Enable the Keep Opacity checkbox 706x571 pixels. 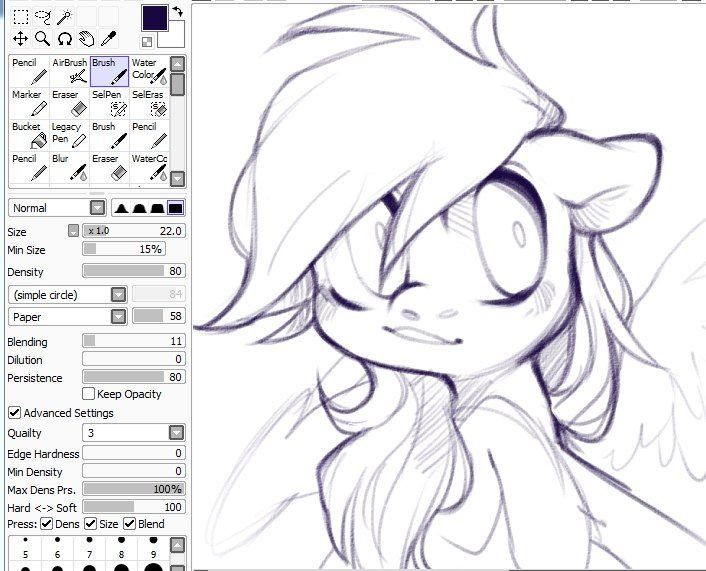click(x=89, y=394)
